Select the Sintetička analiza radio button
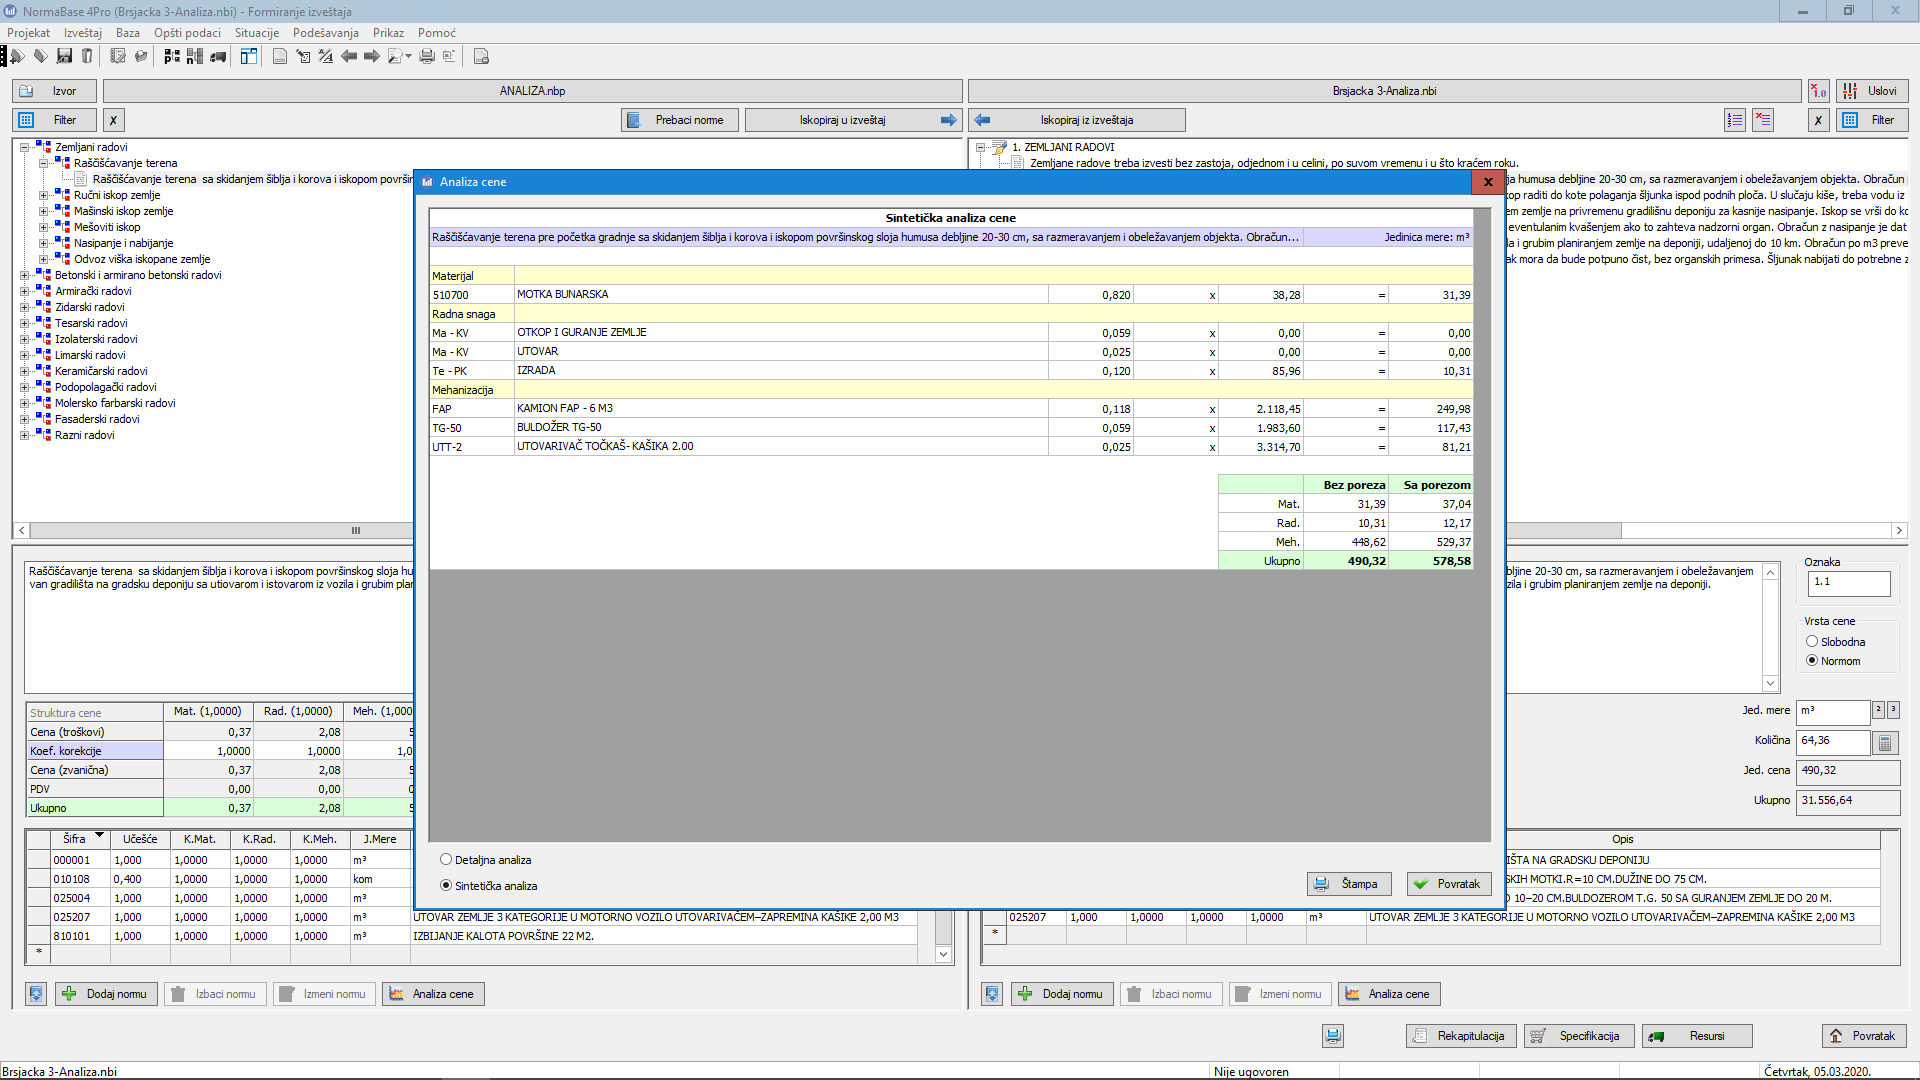1920x1080 pixels. click(x=446, y=885)
